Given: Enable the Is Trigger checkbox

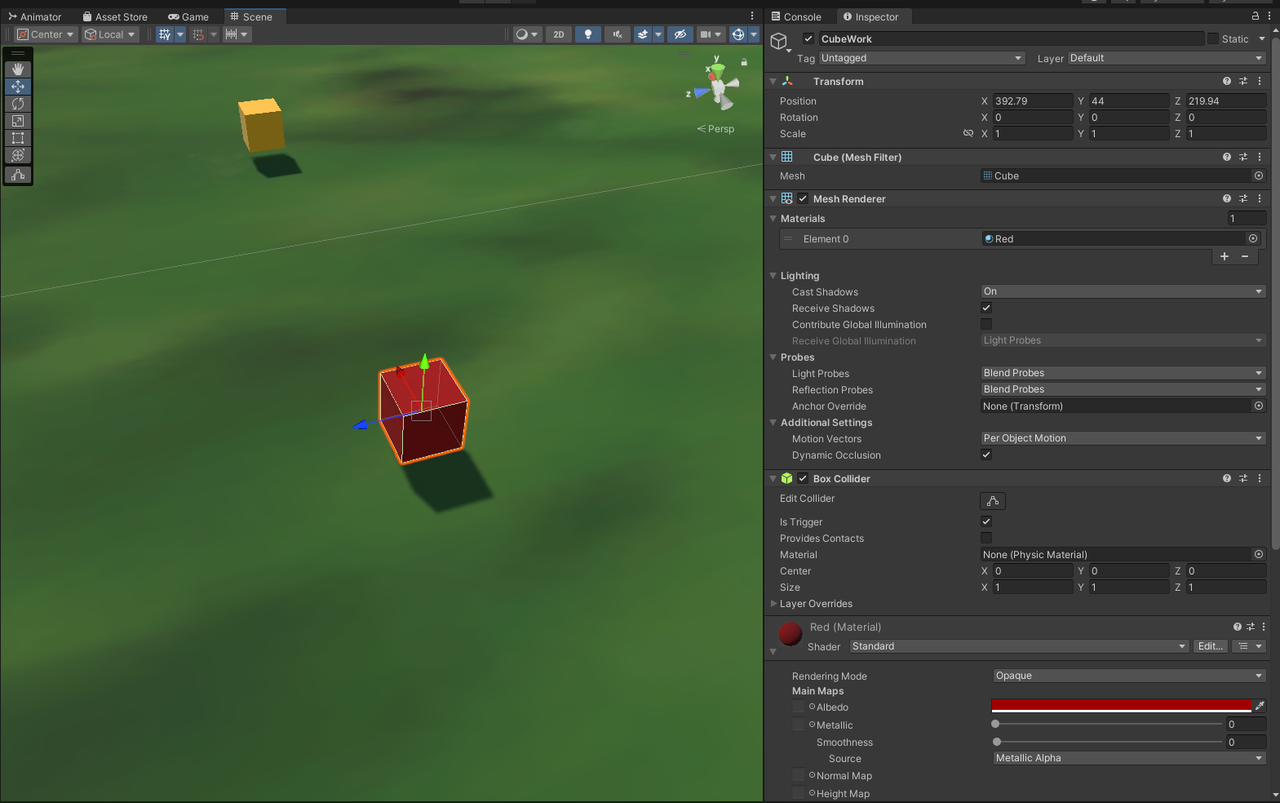Looking at the screenshot, I should (x=986, y=521).
